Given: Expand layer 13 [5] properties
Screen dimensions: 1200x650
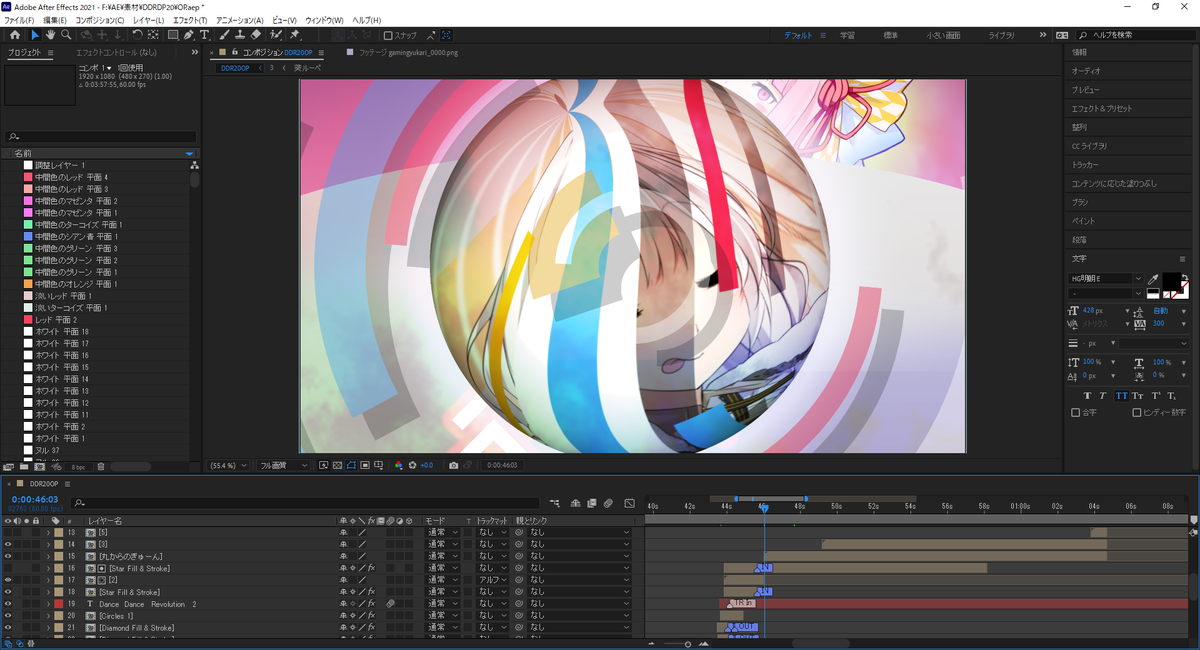Looking at the screenshot, I should [47, 532].
